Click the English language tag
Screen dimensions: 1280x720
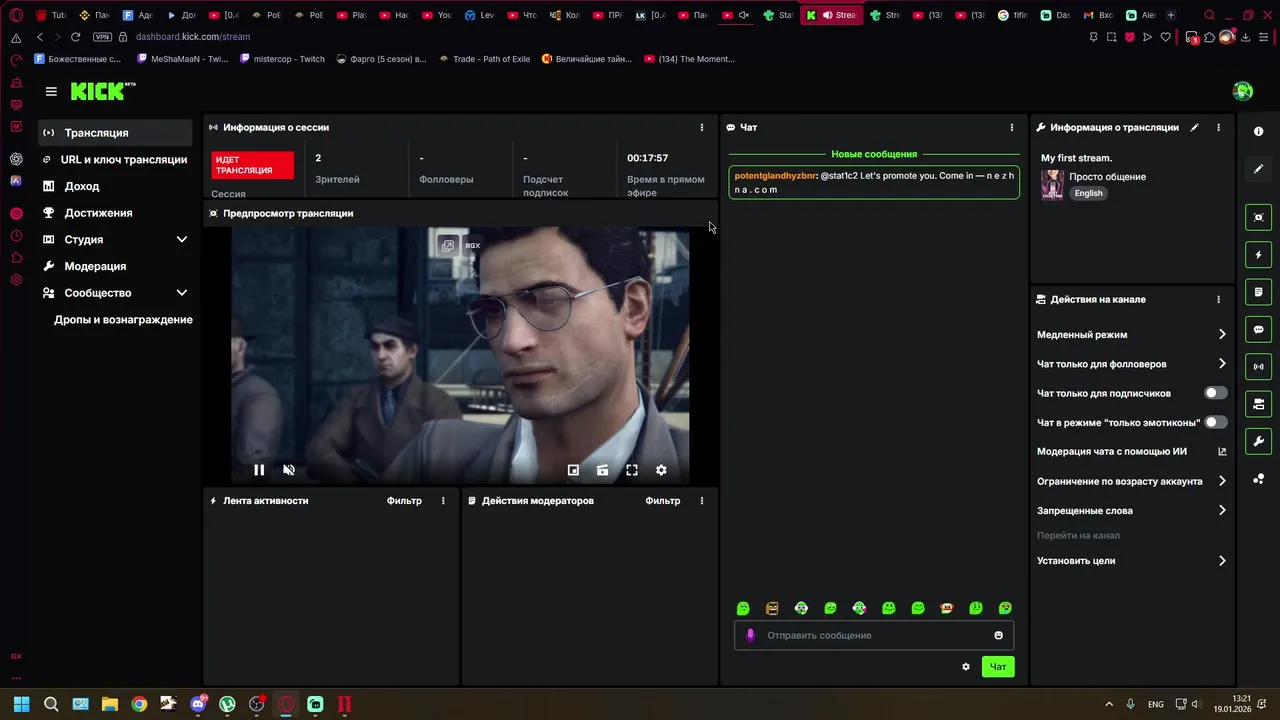1089,194
